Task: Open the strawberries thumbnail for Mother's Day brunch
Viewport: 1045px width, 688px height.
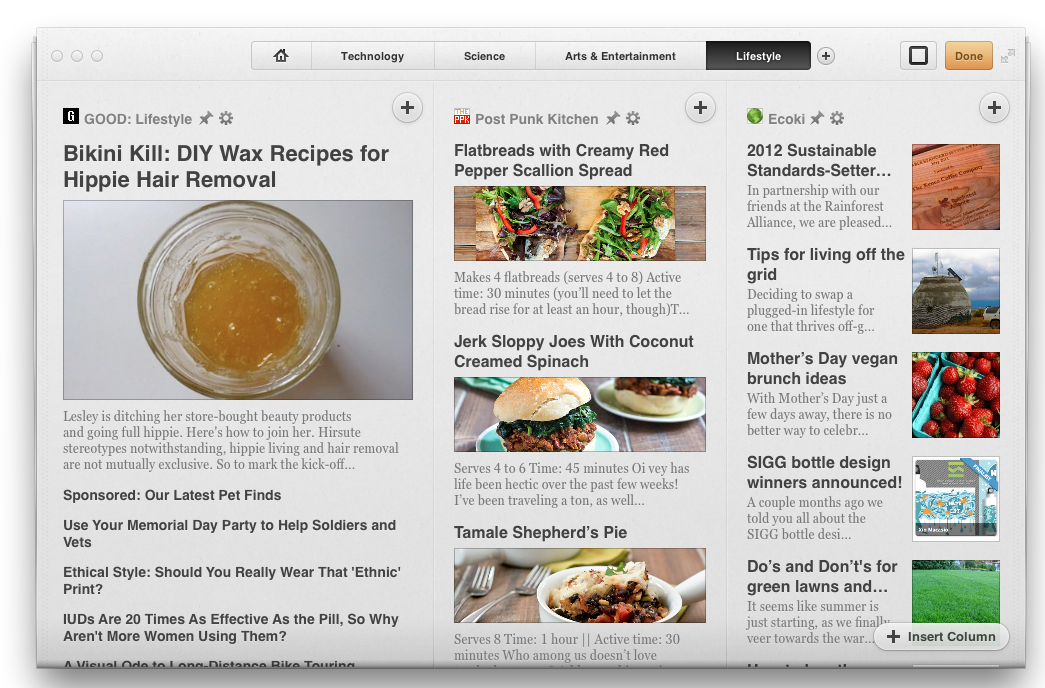Action: (x=955, y=395)
